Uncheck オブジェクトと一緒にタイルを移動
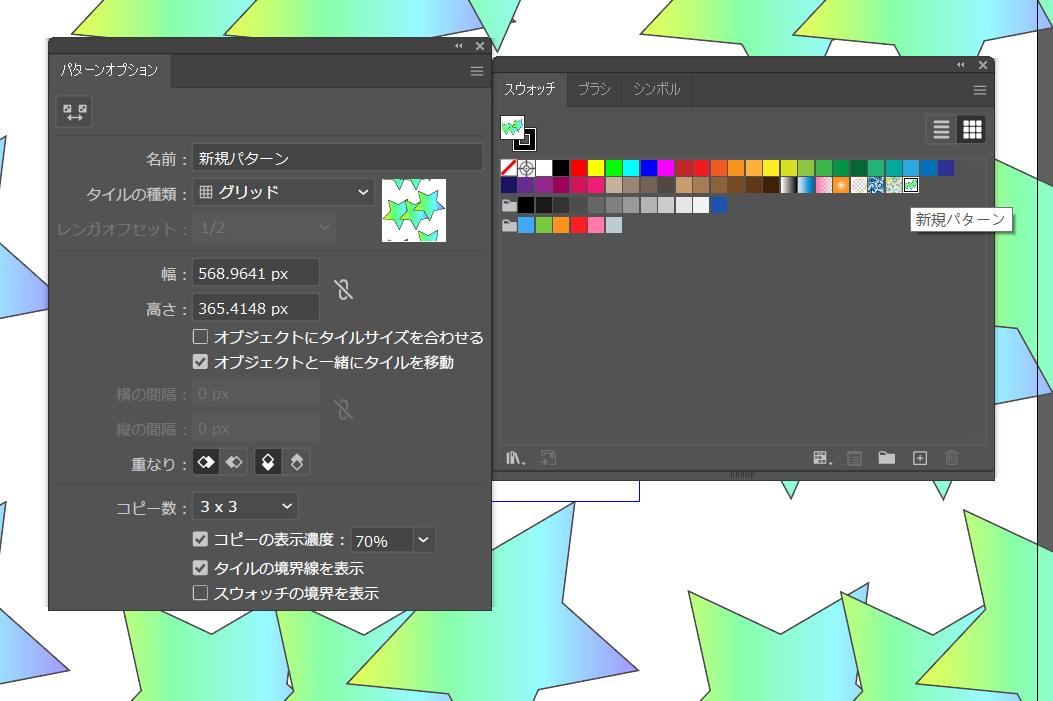This screenshot has width=1053, height=701. [x=201, y=362]
